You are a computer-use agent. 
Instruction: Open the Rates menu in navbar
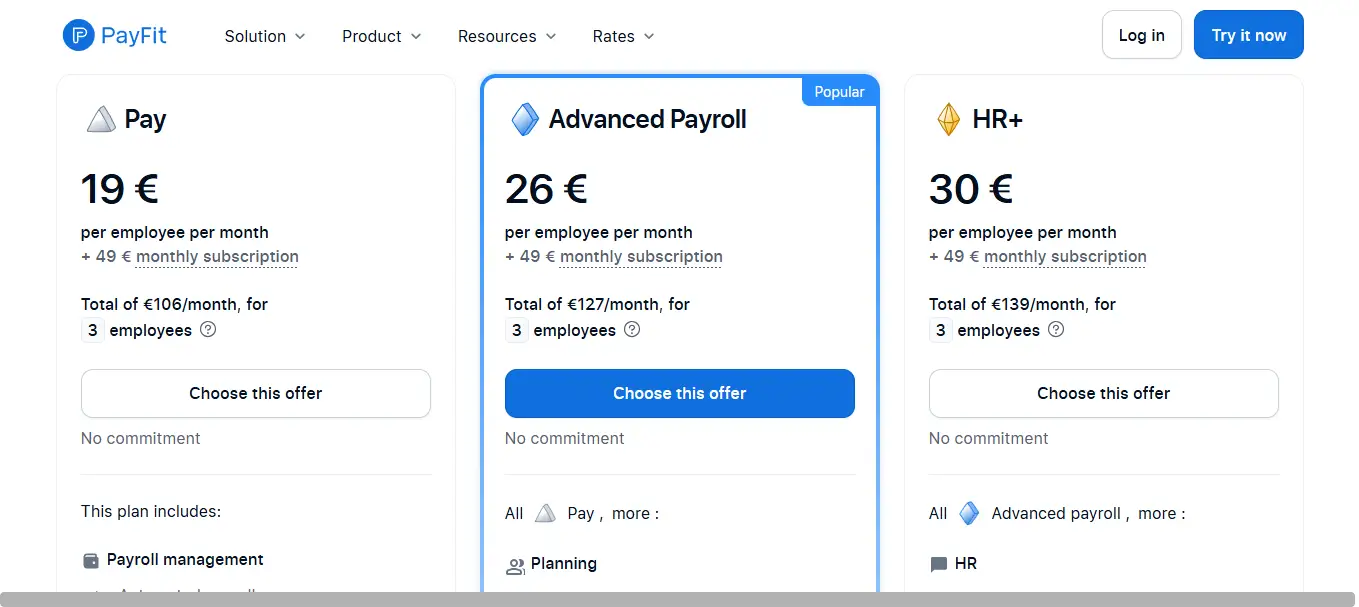623,36
